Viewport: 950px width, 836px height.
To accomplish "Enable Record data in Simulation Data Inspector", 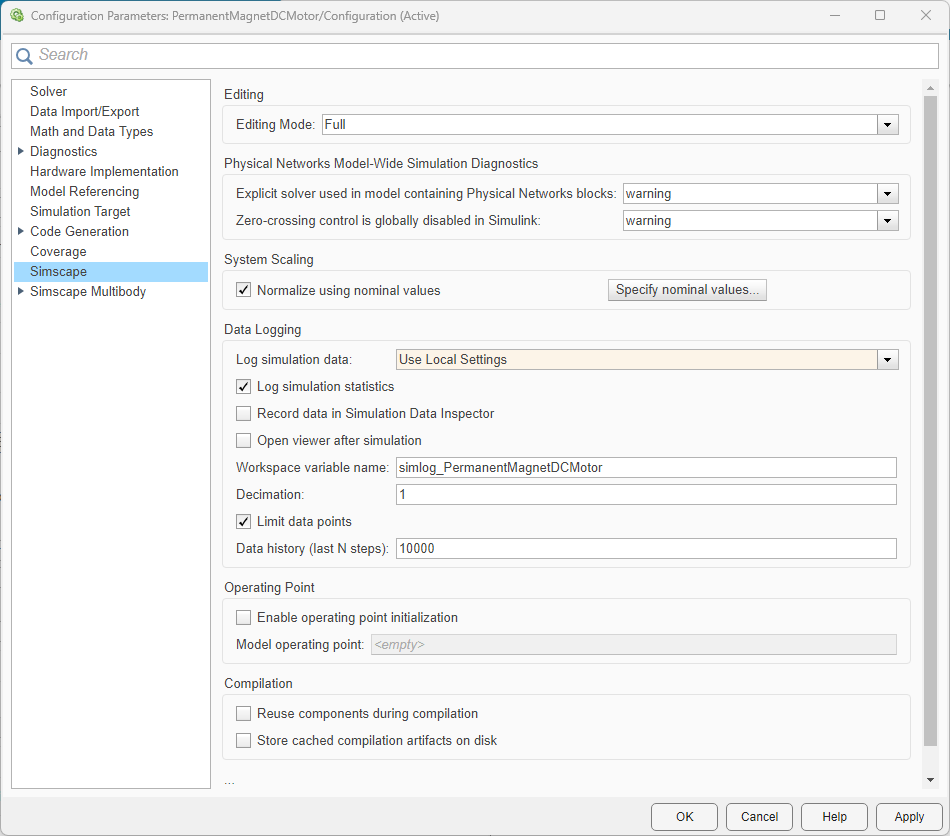I will pos(244,414).
